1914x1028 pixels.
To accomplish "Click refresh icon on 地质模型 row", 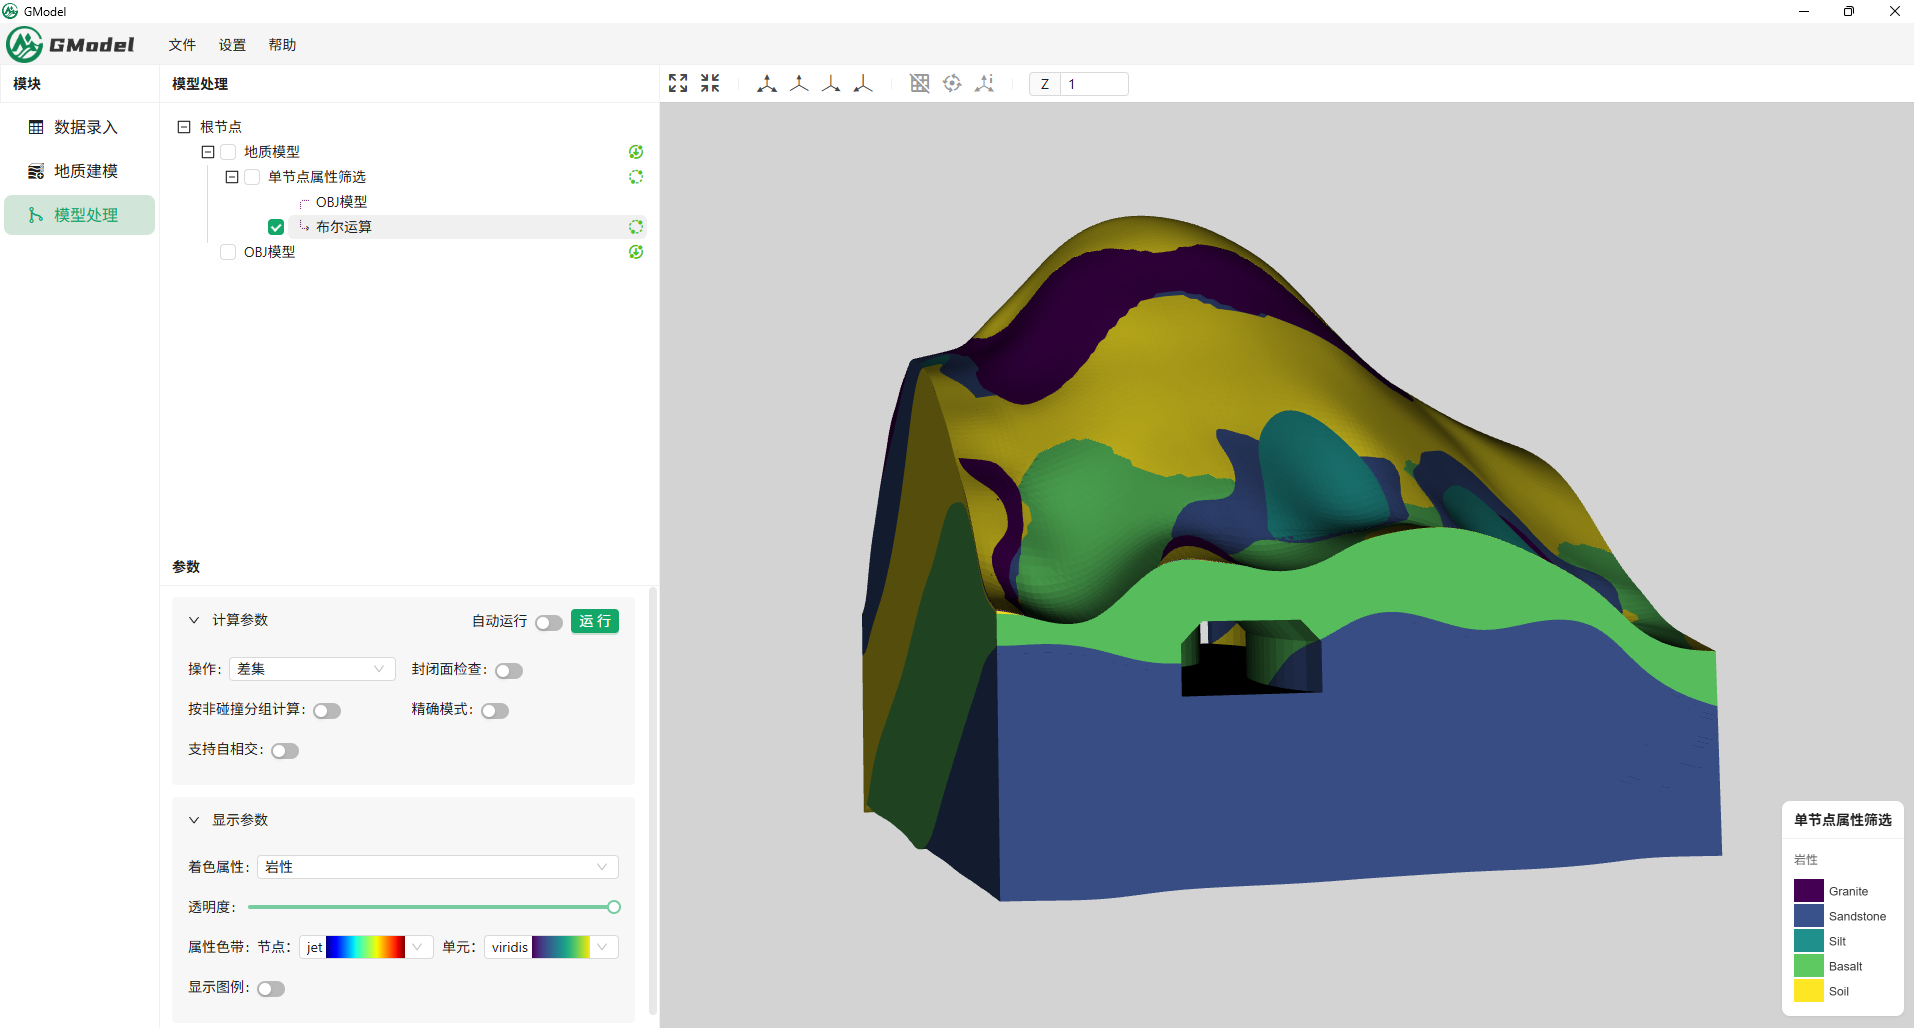I will [x=636, y=152].
